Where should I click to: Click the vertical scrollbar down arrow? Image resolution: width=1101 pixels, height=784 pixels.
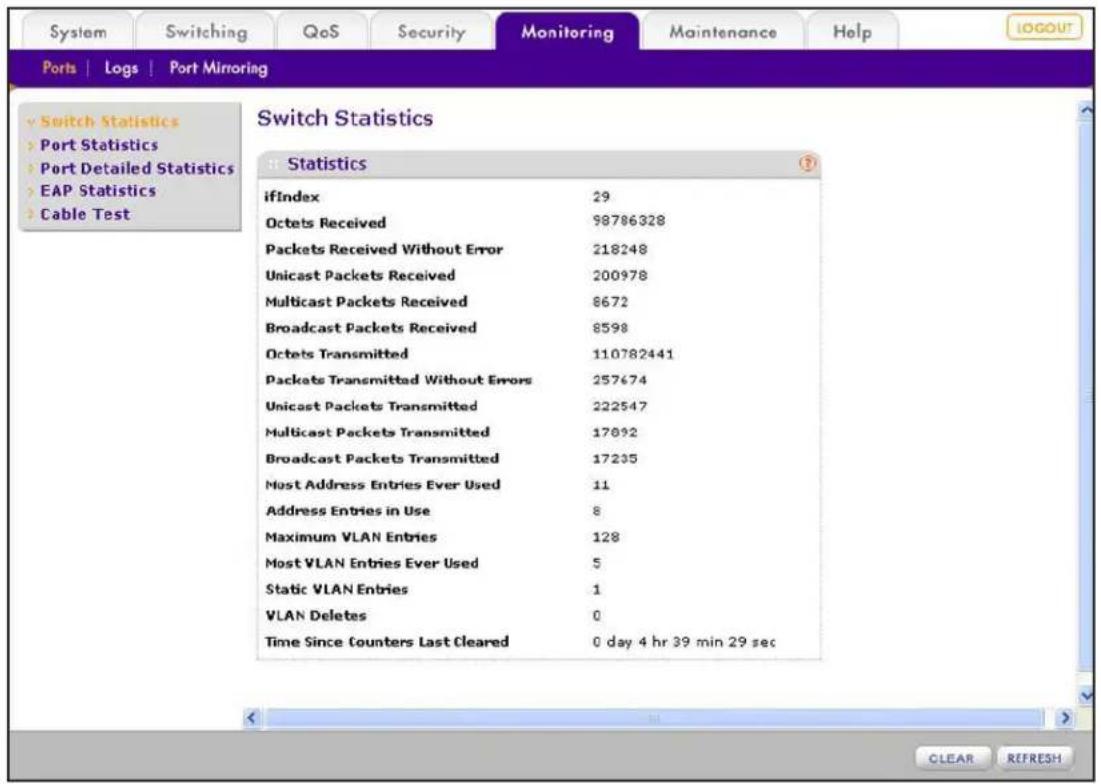pyautogui.click(x=1086, y=695)
